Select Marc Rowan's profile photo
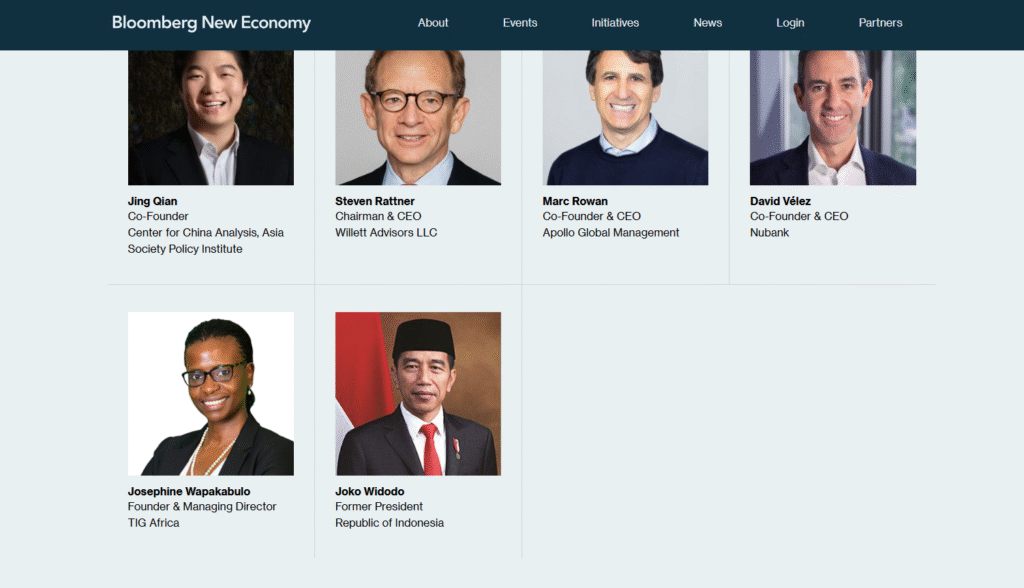1024x588 pixels. [625, 117]
